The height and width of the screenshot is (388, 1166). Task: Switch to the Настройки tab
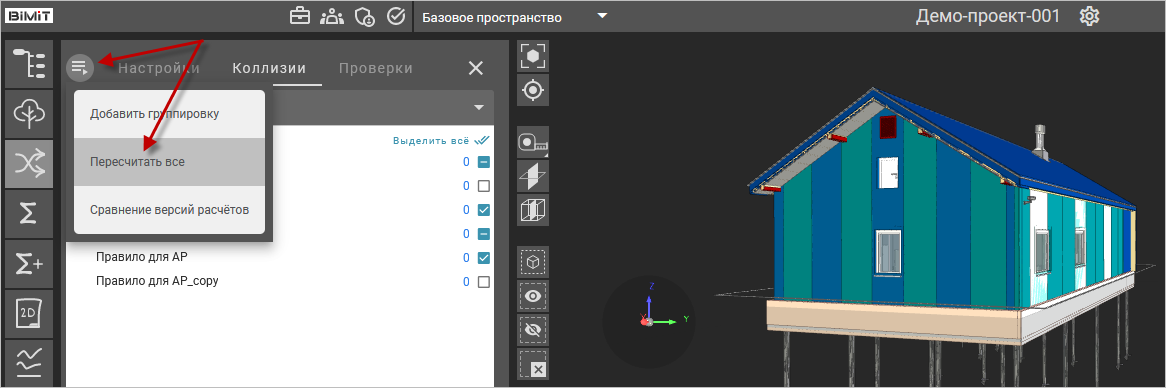(x=159, y=68)
